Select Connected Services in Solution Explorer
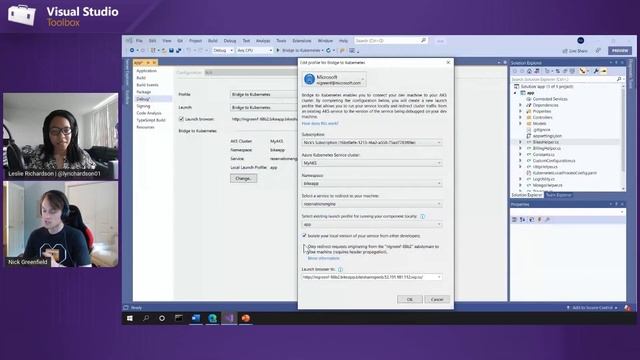This screenshot has height=360, width=640. (550, 99)
